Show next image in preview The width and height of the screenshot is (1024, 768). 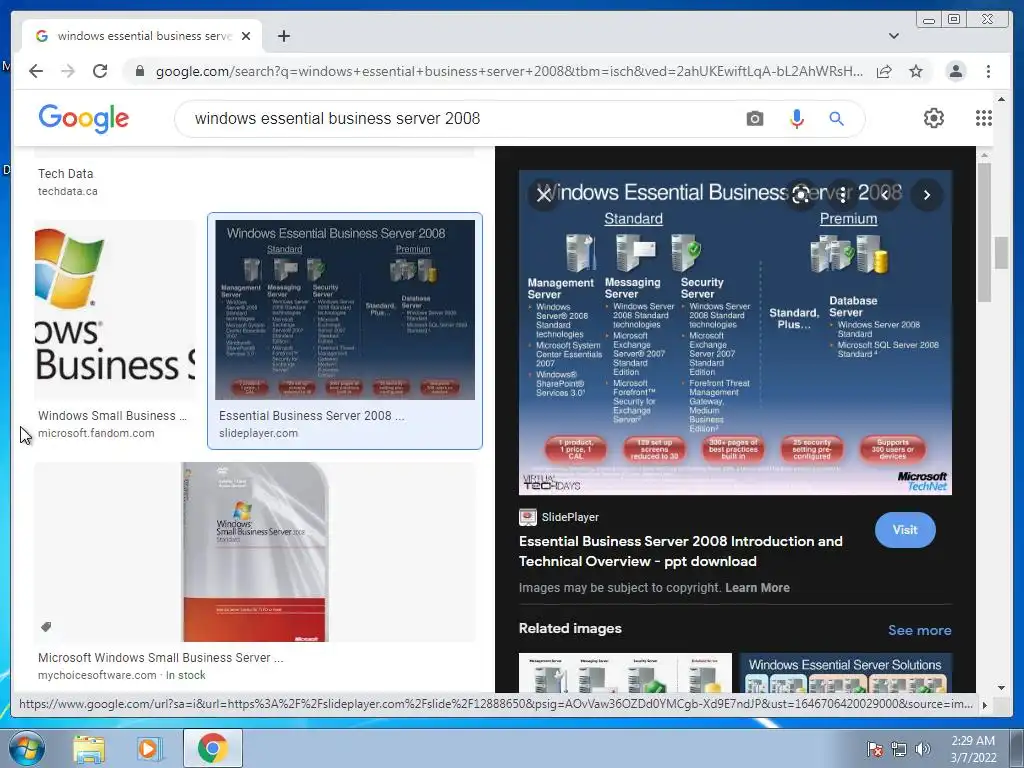coord(927,195)
